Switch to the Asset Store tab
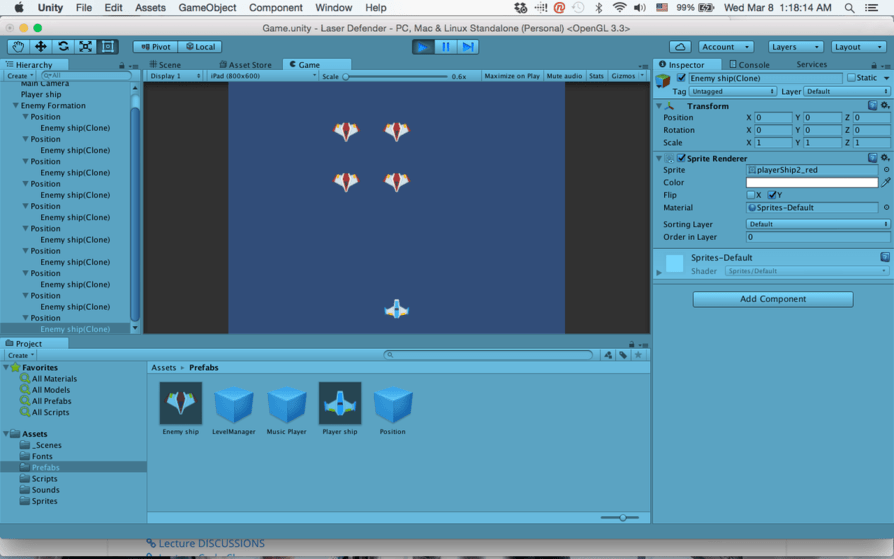Viewport: 894px width, 559px height. pyautogui.click(x=245, y=64)
